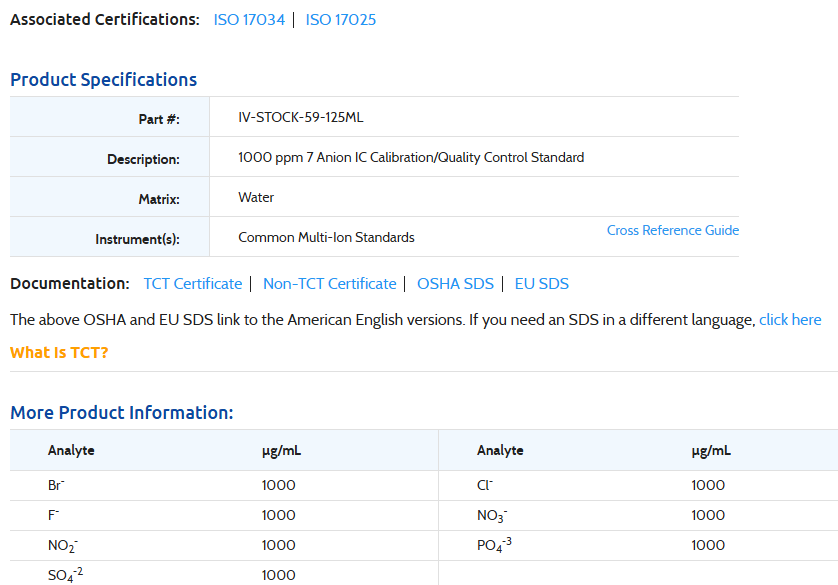Click the SO₄ analyte entry
Viewport: 838px width, 585px height.
click(64, 575)
